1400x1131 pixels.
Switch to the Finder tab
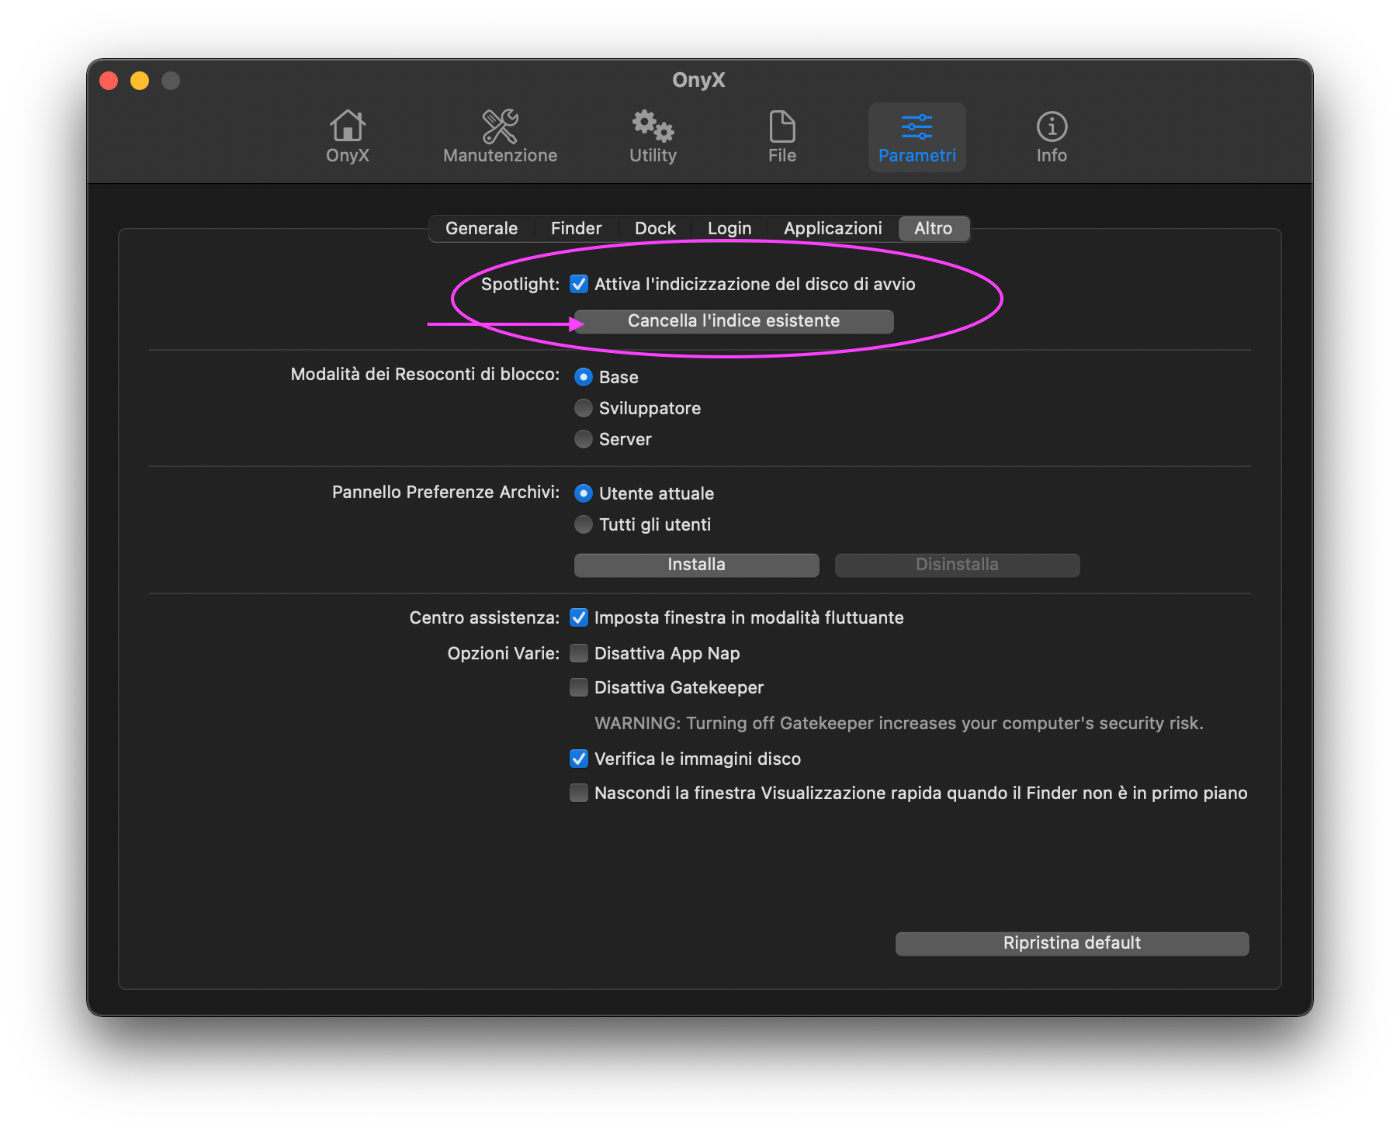tap(576, 228)
